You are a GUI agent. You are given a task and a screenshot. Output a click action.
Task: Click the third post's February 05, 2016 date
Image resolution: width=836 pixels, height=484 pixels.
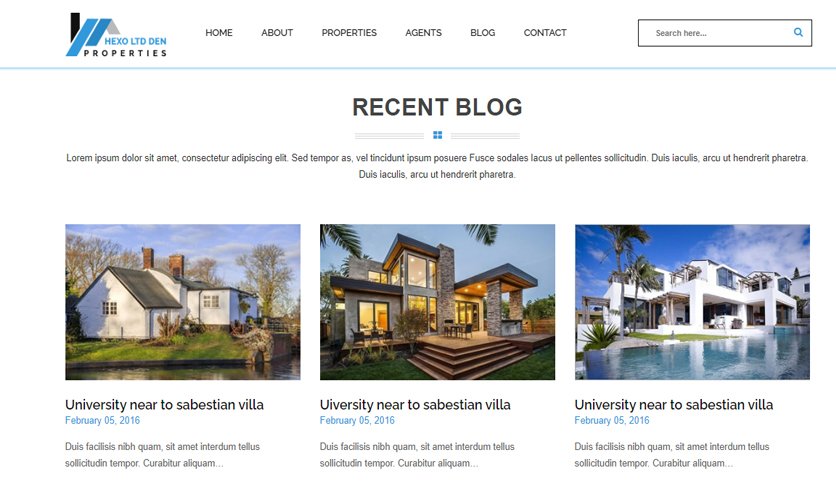click(612, 421)
